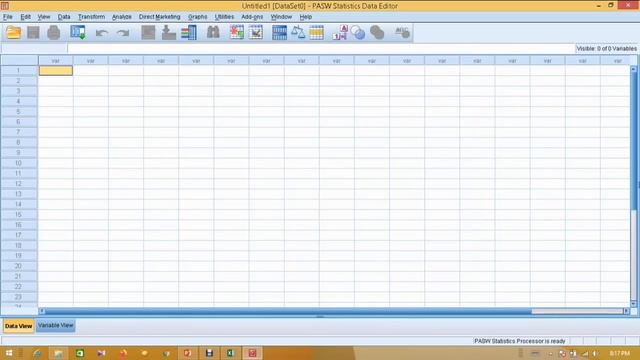640x360 pixels.
Task: Open Internet Explorer from the taskbar
Action: (x=38, y=353)
